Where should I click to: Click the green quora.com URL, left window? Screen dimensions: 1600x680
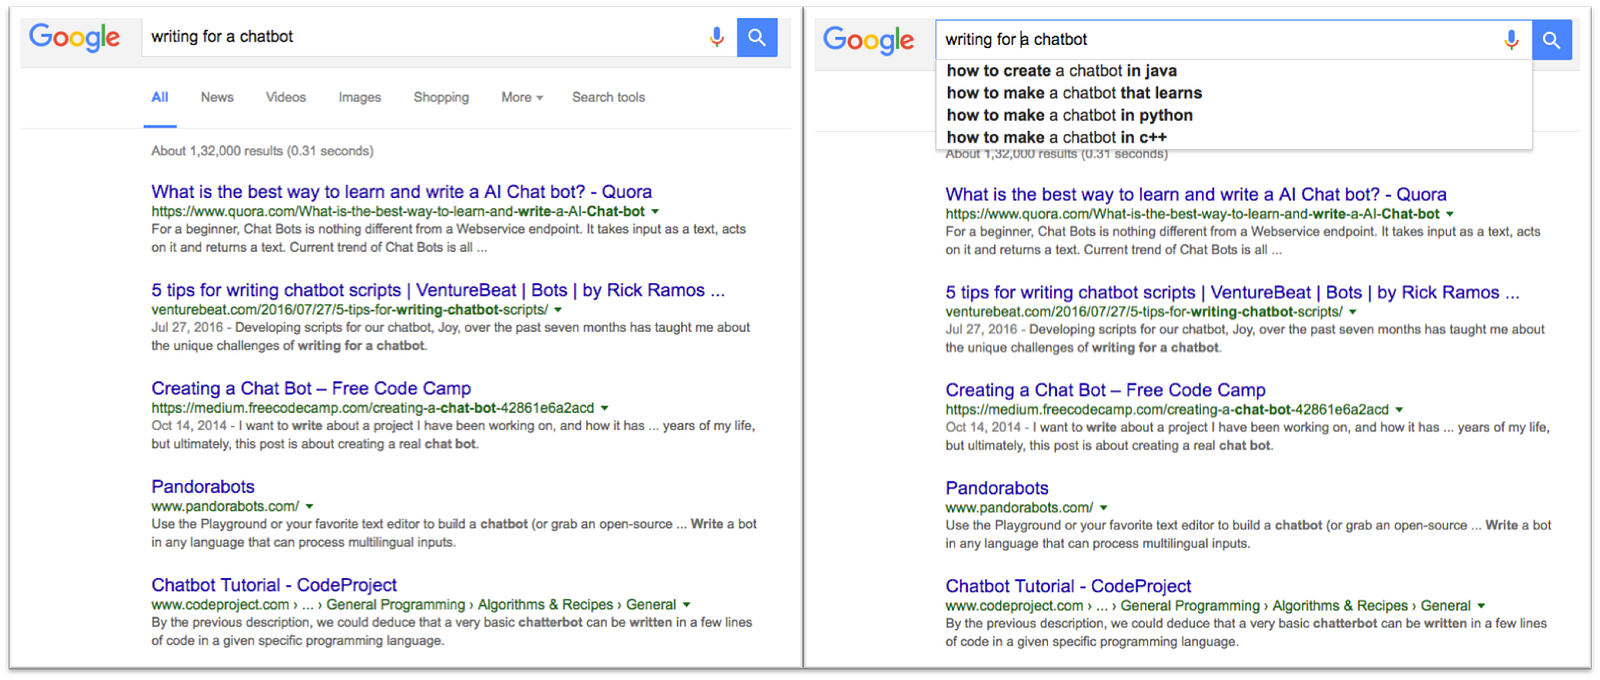click(x=398, y=212)
